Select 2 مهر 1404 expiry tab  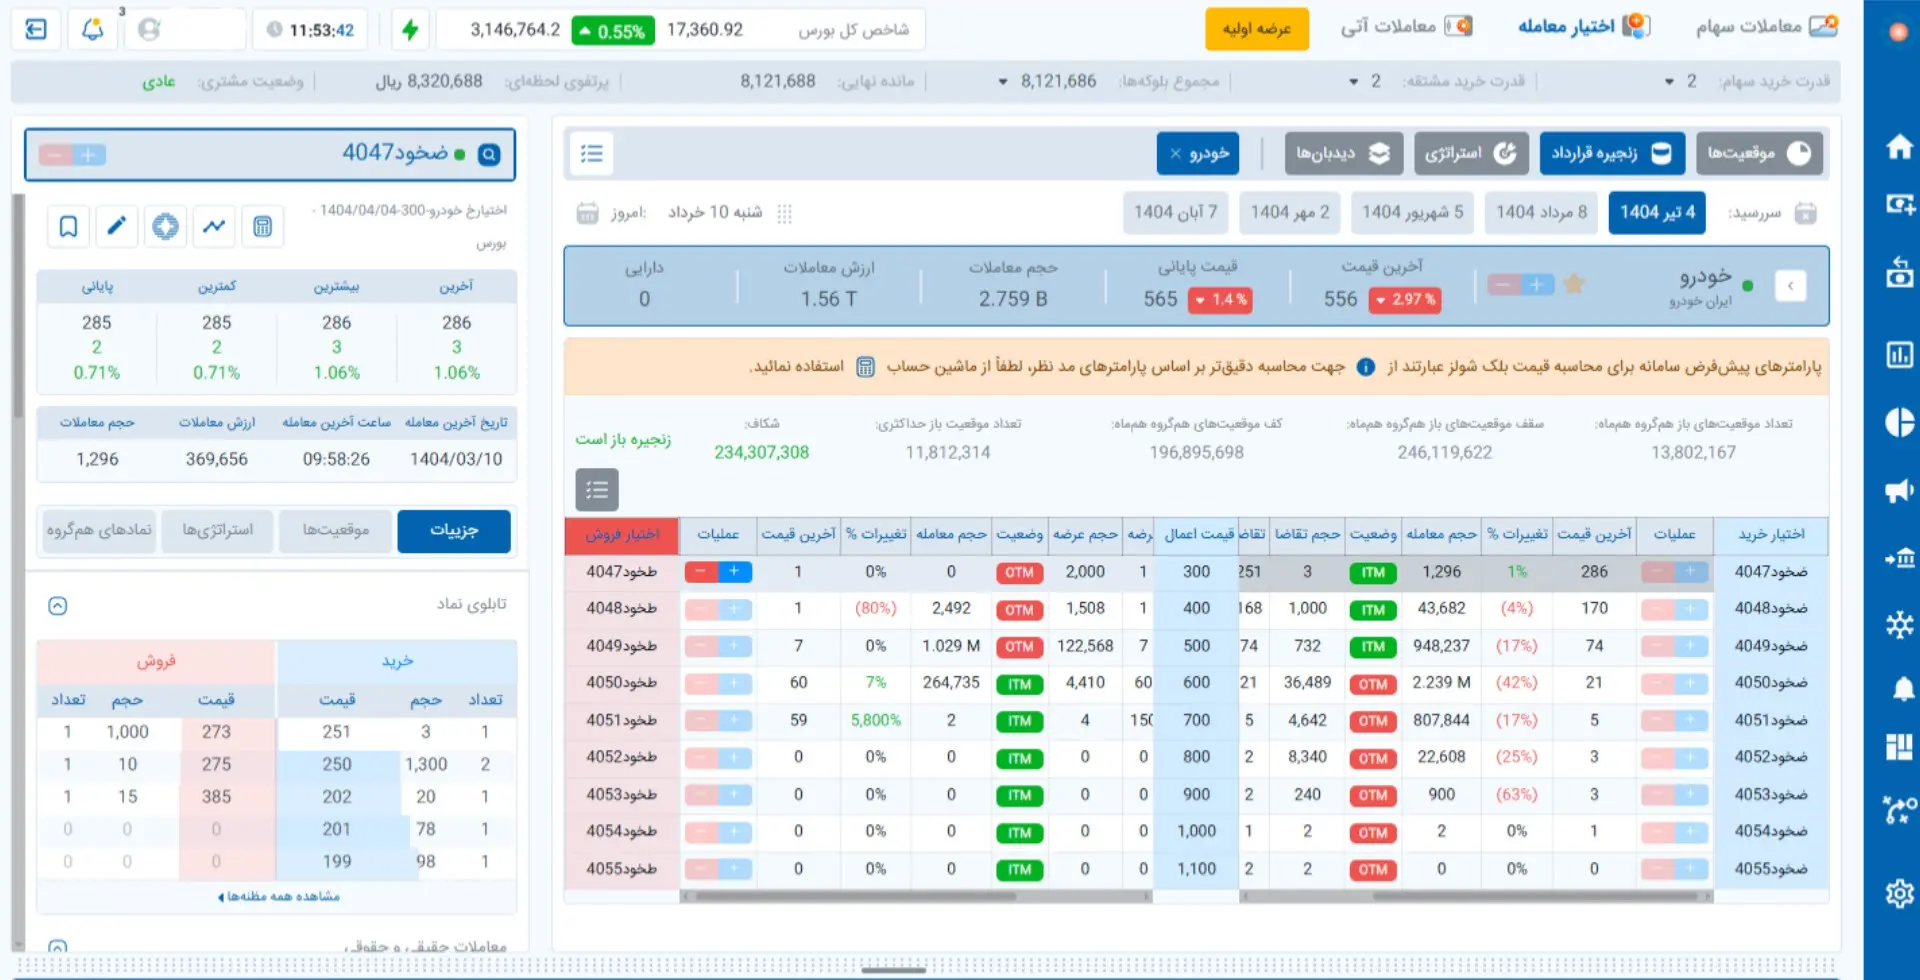(1290, 213)
